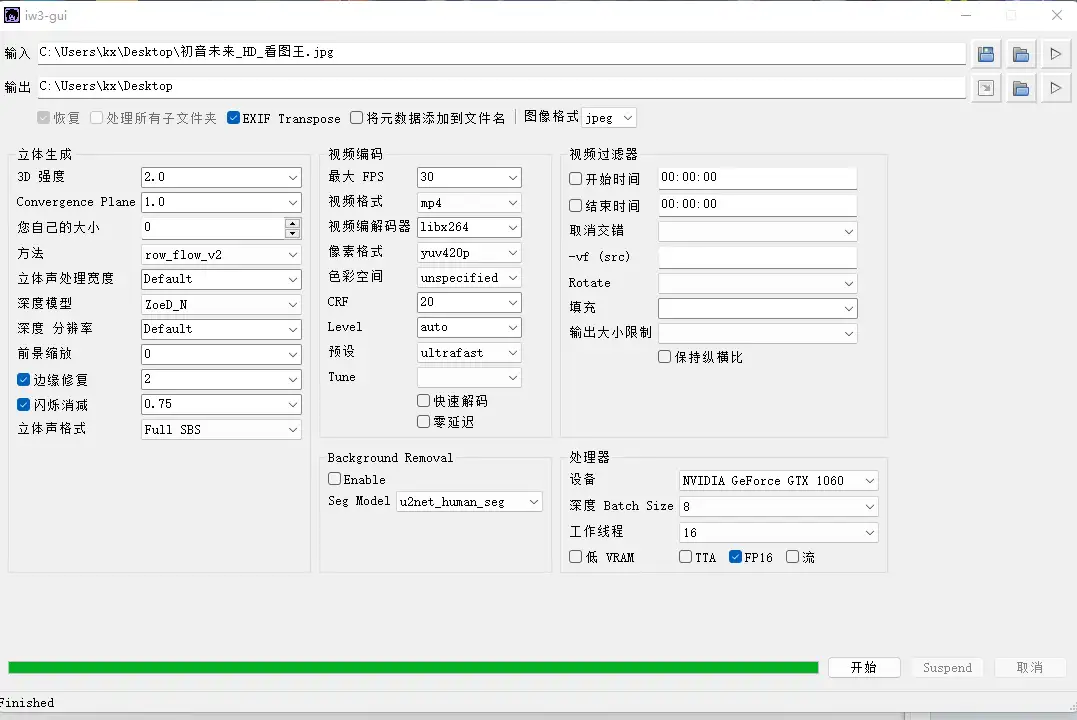The height and width of the screenshot is (720, 1077).
Task: Click the 结束时间 time field
Action: pyautogui.click(x=758, y=205)
